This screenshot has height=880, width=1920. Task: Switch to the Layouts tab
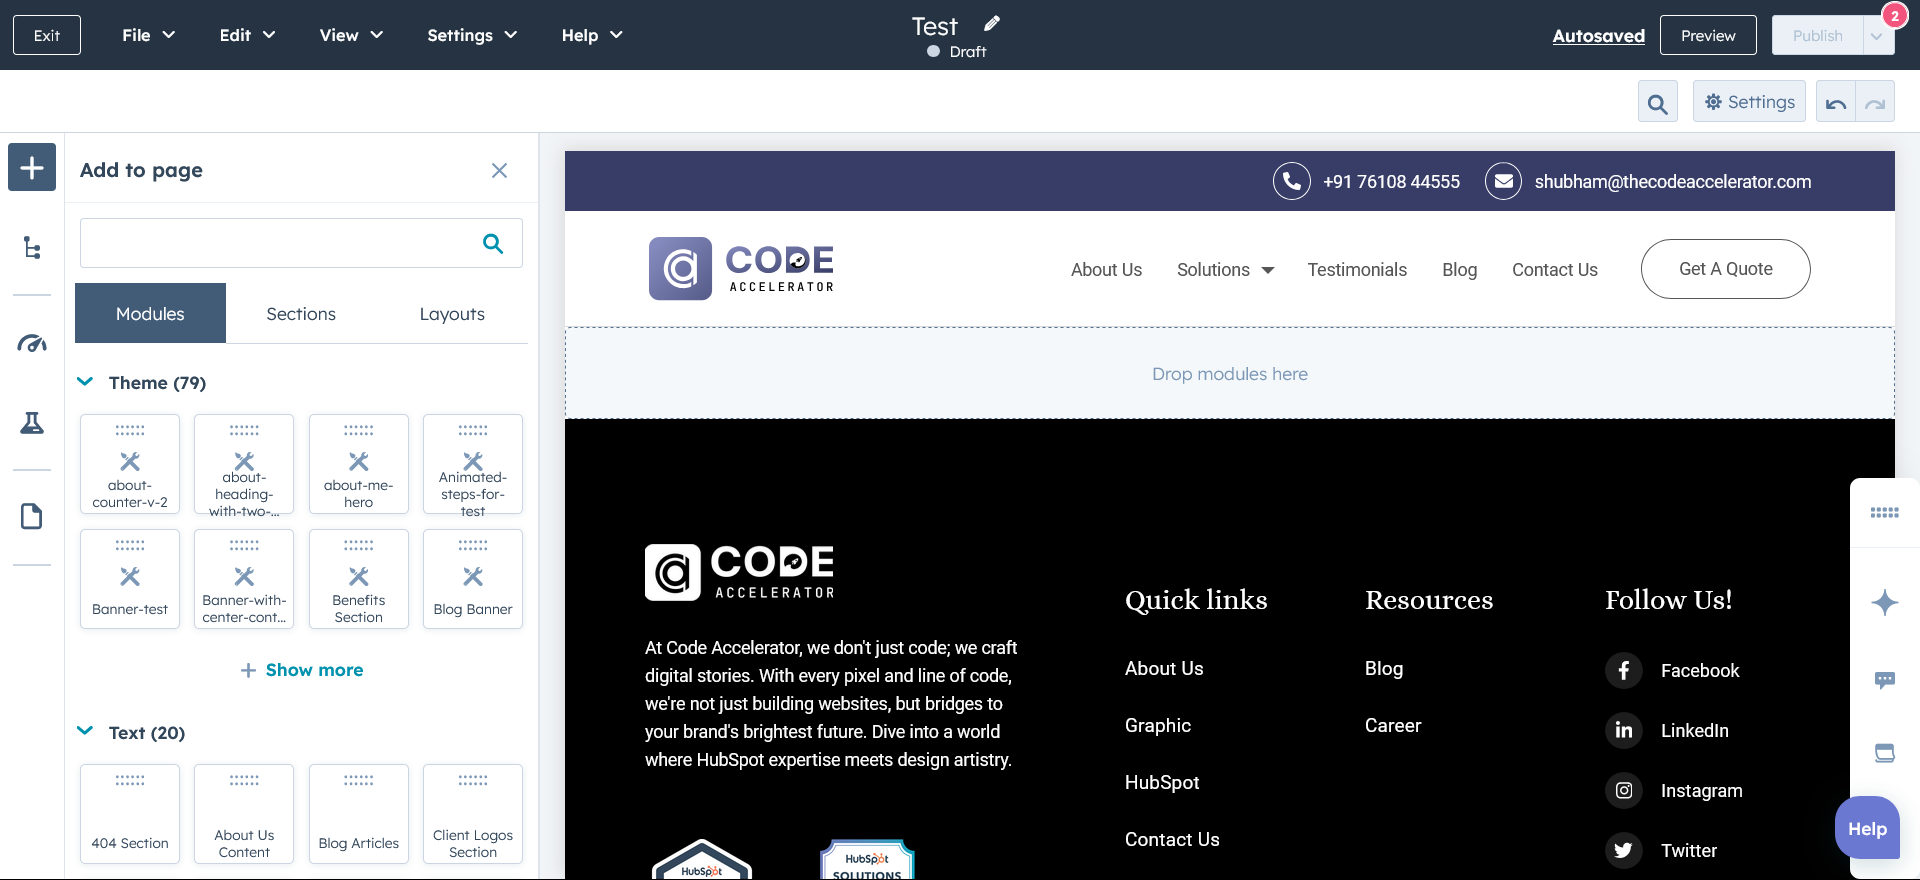(452, 314)
